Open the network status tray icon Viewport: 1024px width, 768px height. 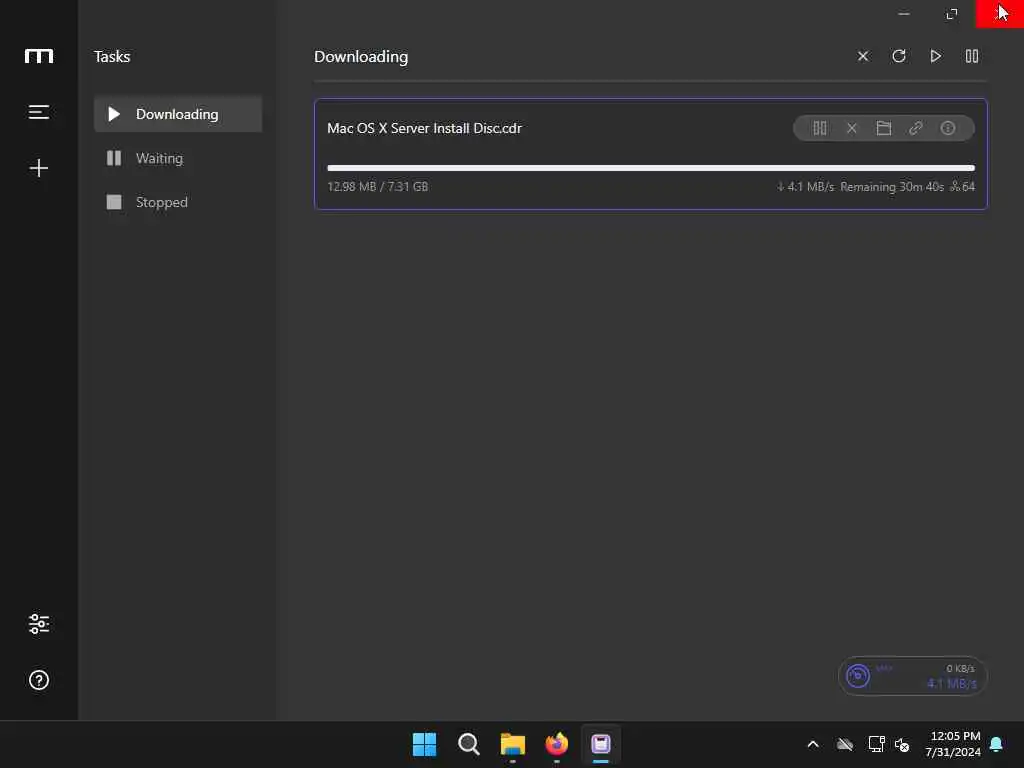[876, 744]
